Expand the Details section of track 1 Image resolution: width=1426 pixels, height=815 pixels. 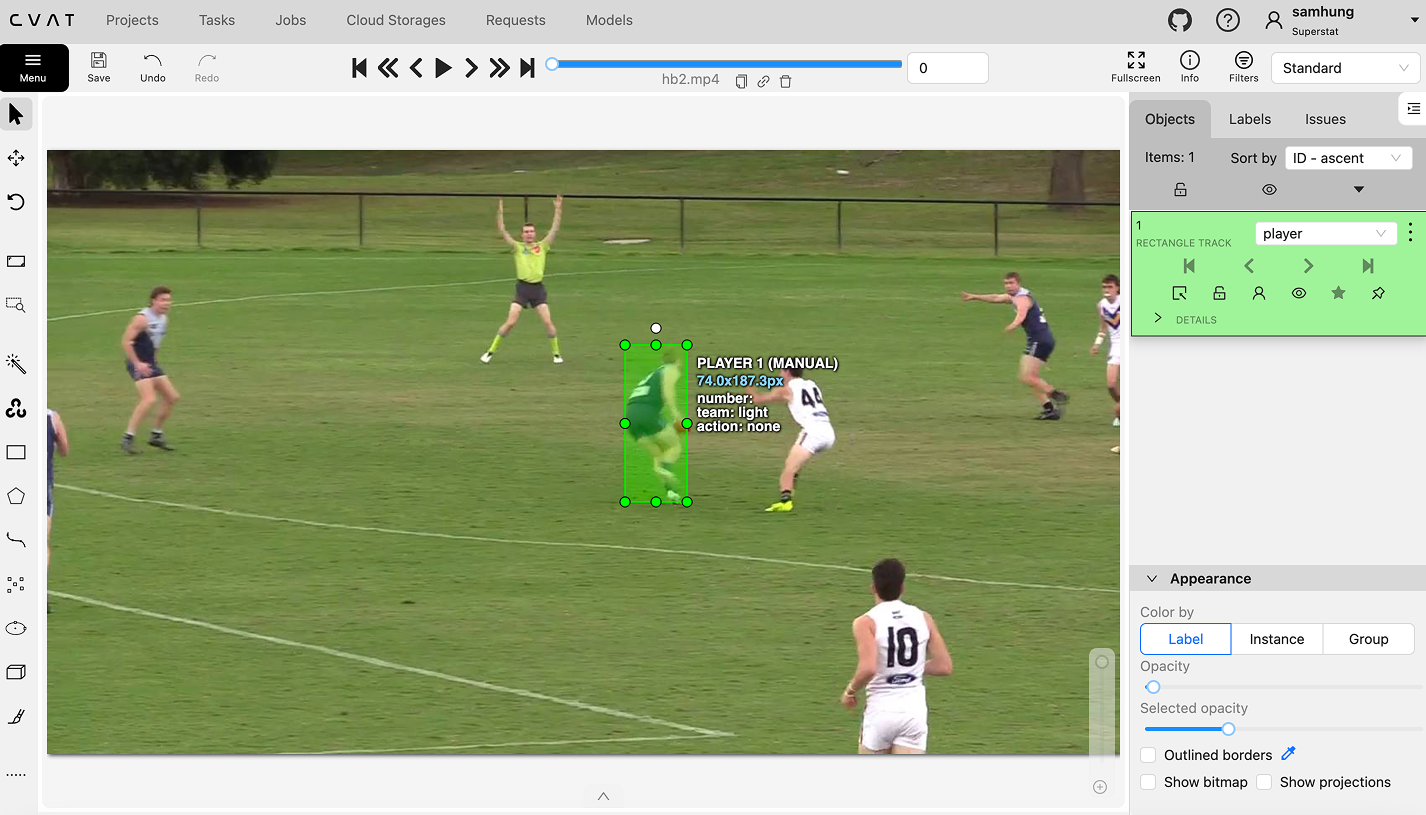pyautogui.click(x=1157, y=318)
